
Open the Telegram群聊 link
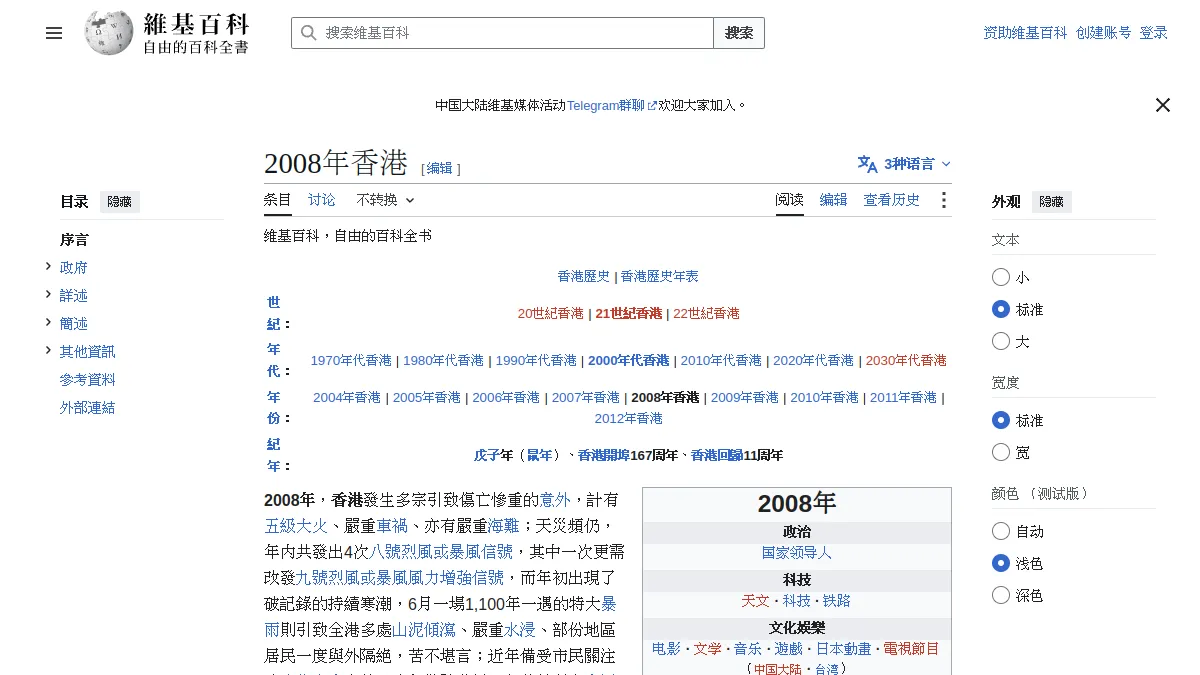[x=606, y=105]
